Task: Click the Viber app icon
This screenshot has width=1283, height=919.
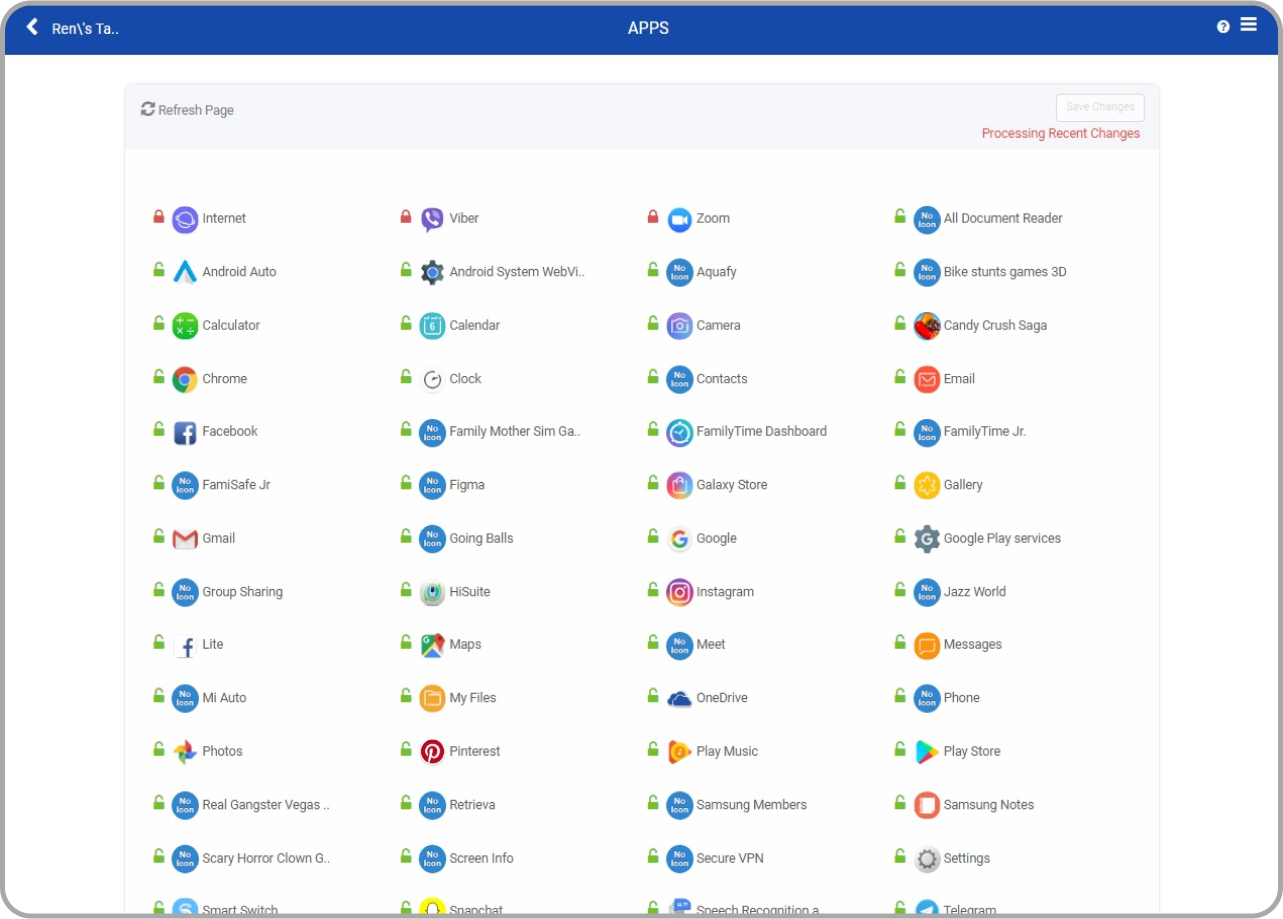Action: tap(432, 219)
